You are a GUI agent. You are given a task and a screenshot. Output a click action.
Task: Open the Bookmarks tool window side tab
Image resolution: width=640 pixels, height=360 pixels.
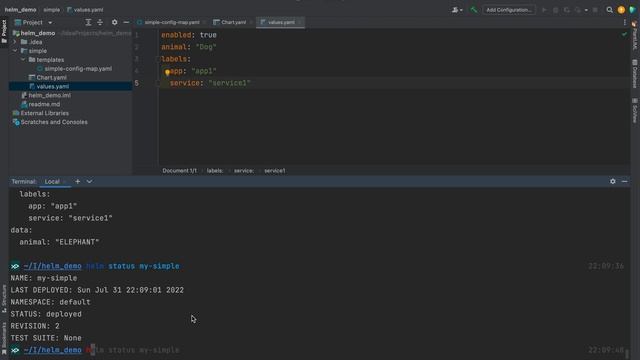[x=4, y=339]
